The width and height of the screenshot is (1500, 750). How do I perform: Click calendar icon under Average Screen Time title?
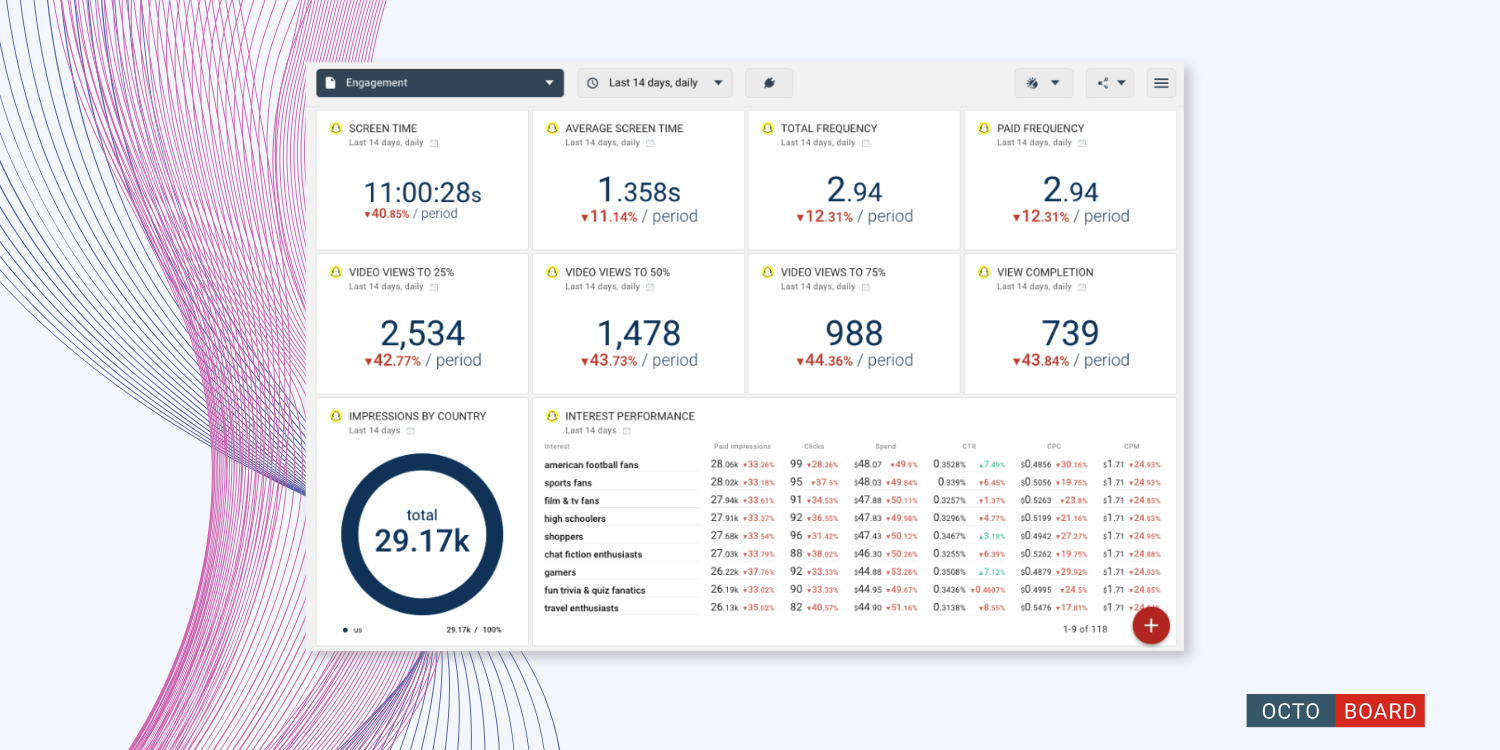tap(650, 143)
